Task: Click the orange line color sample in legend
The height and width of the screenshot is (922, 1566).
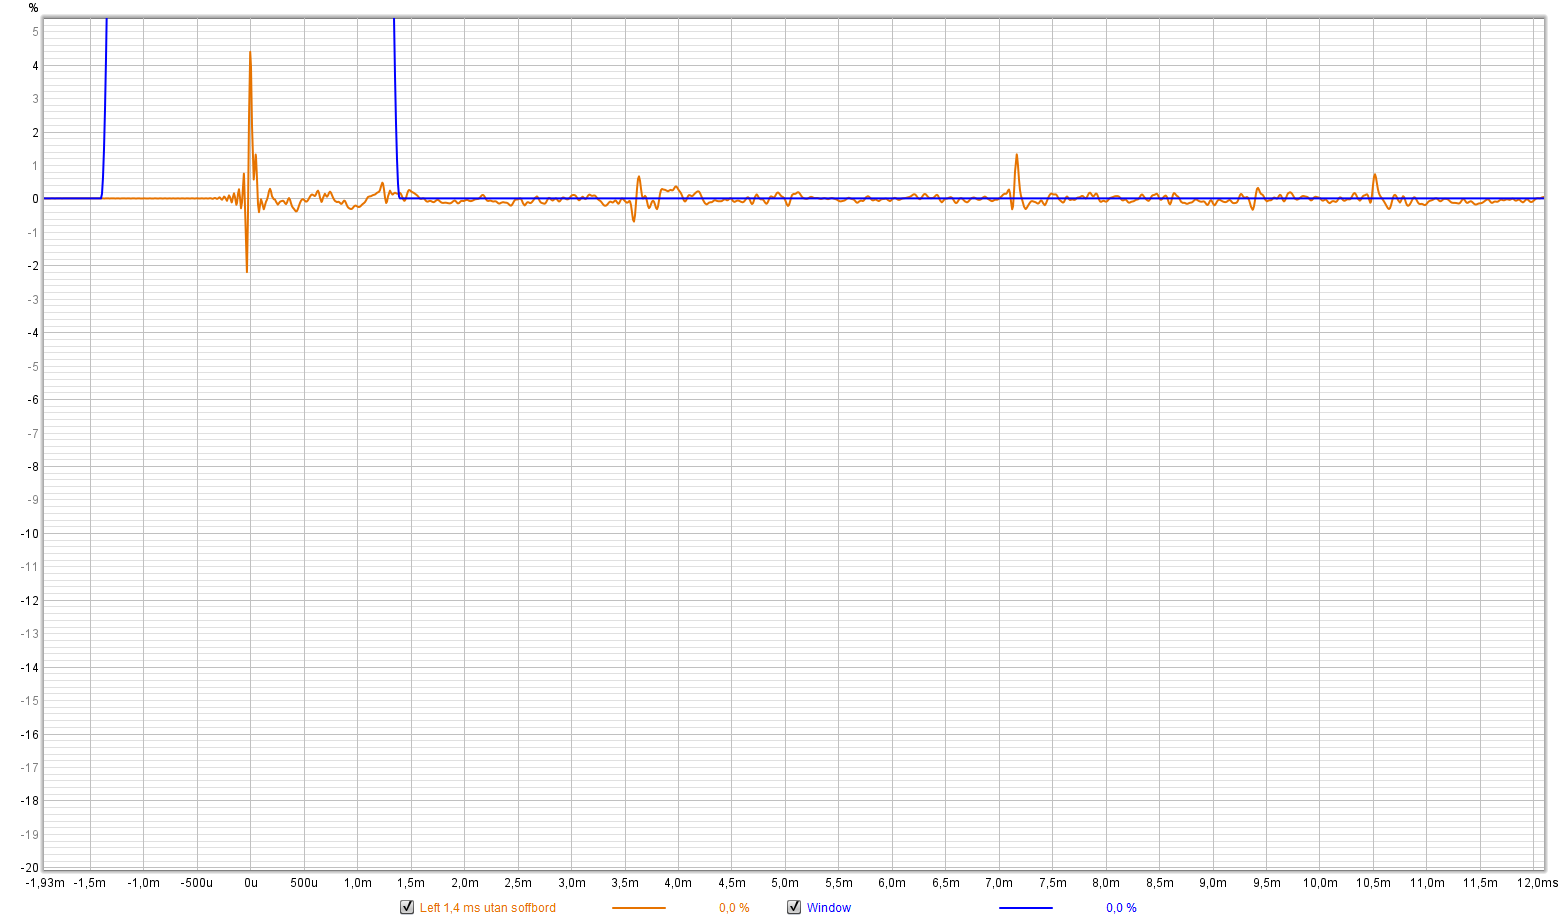Action: tap(638, 908)
